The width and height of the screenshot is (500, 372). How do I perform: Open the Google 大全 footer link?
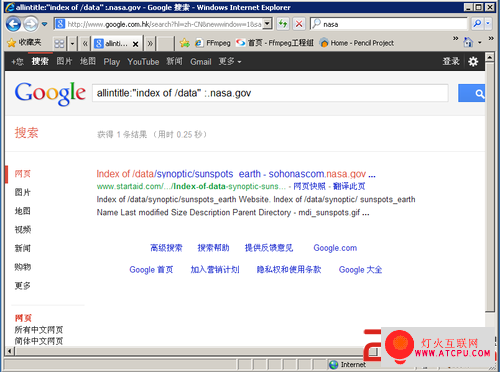point(360,270)
